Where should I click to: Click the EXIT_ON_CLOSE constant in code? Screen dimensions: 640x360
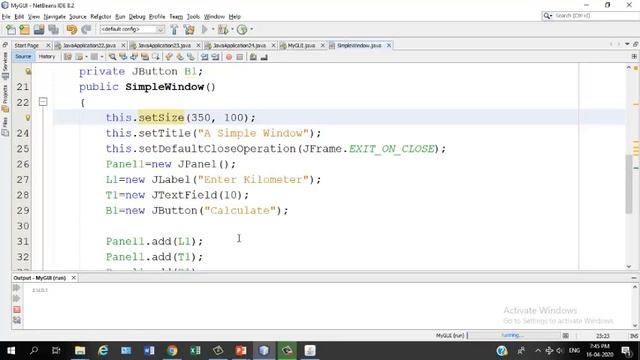point(391,149)
